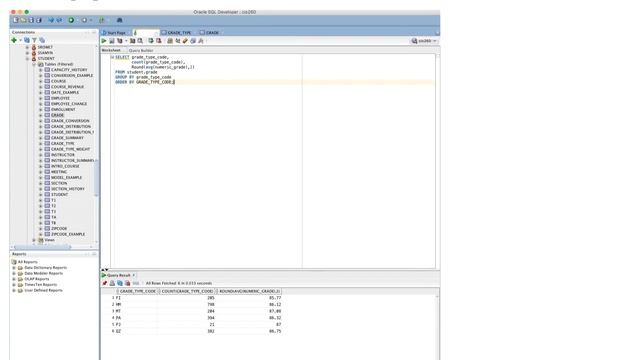640x360 pixels.
Task: Expand the COURSE table node
Action: [40, 81]
